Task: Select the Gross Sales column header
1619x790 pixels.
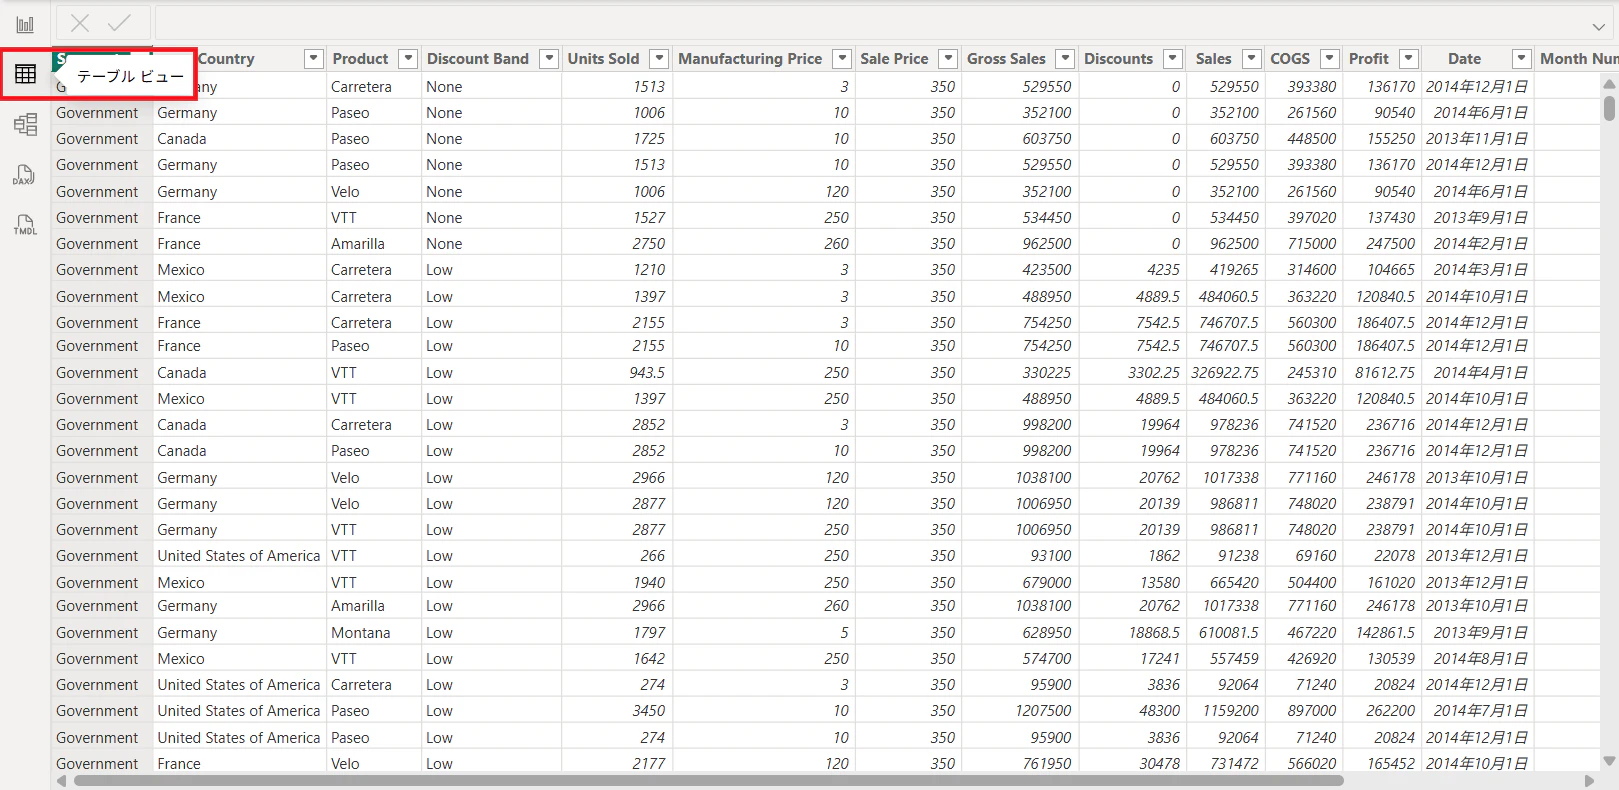Action: pos(1006,59)
